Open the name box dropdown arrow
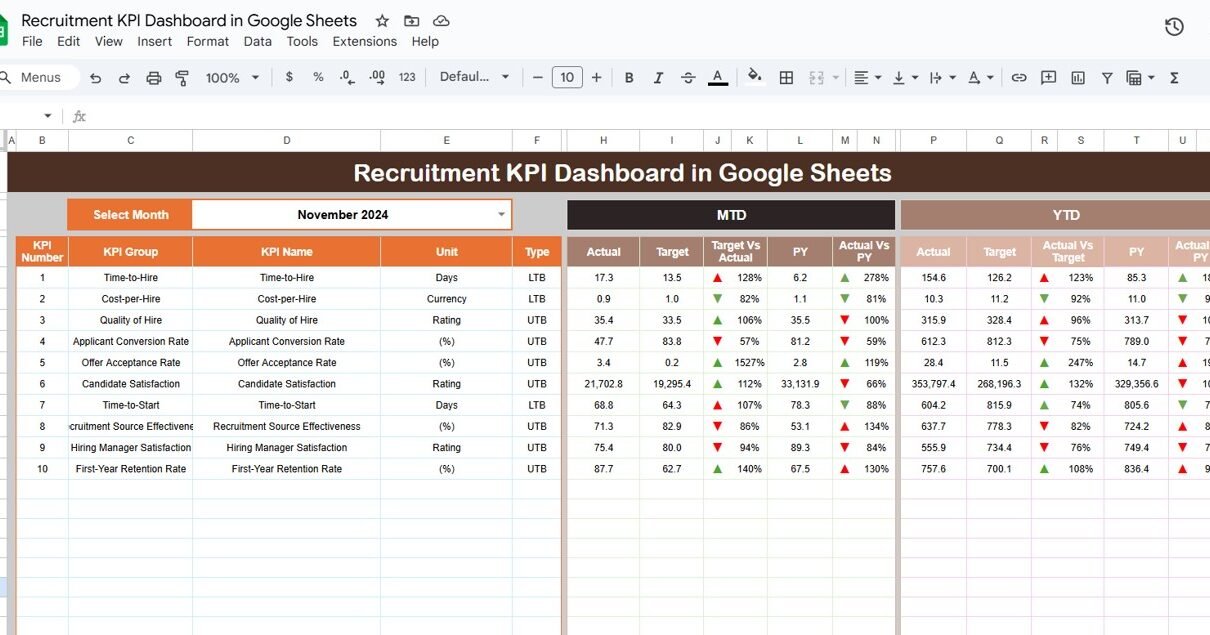This screenshot has width=1210, height=635. [47, 116]
